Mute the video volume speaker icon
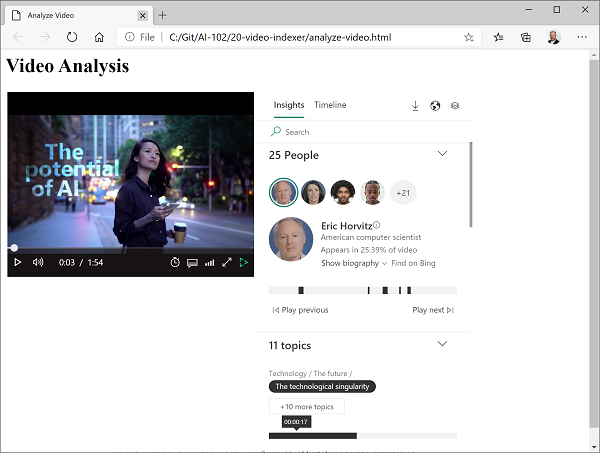 (38, 262)
